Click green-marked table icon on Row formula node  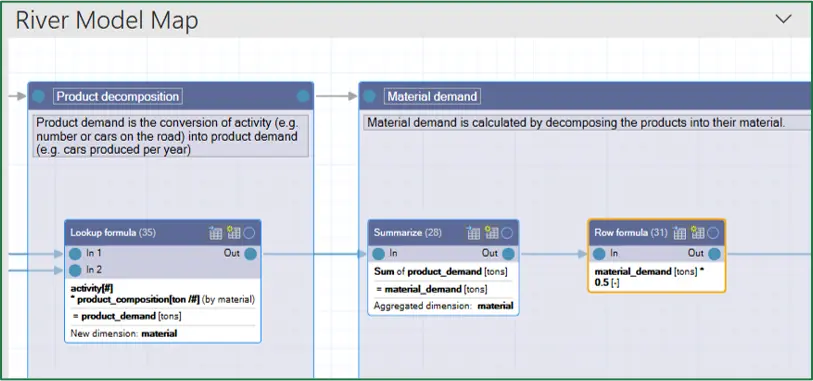[697, 233]
